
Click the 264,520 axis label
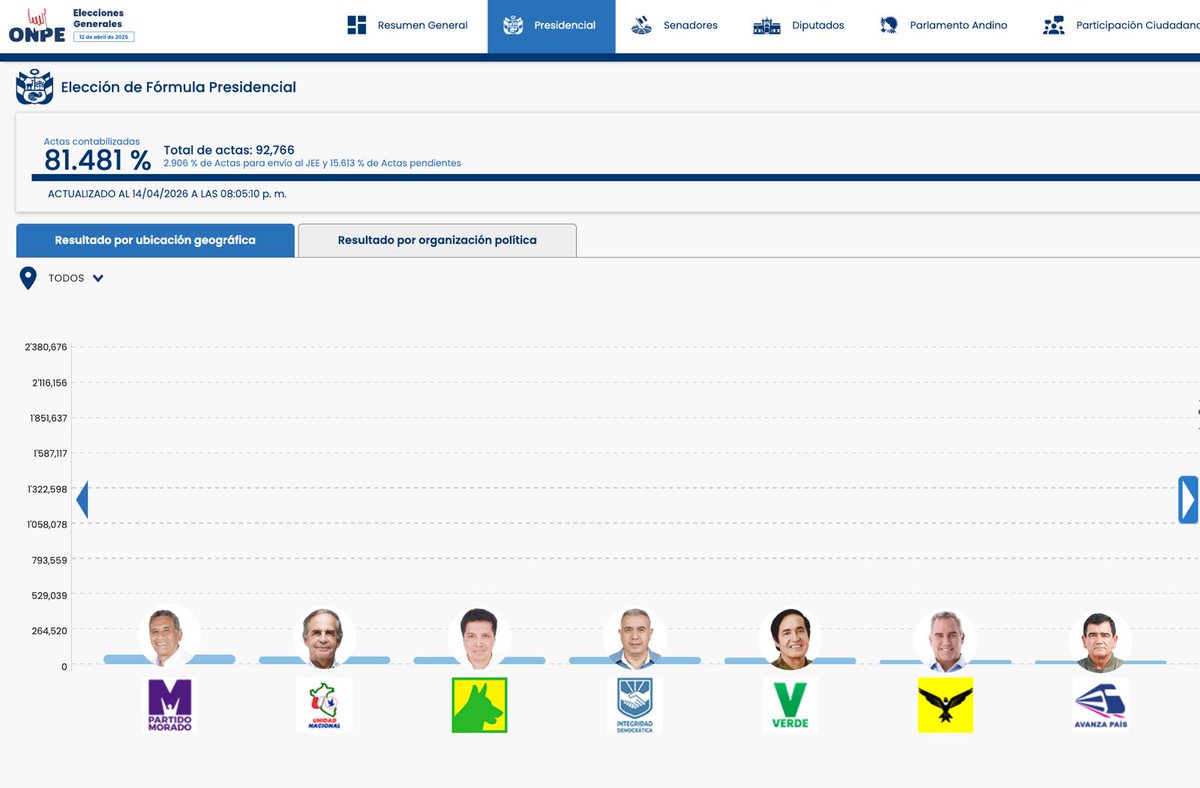click(51, 630)
